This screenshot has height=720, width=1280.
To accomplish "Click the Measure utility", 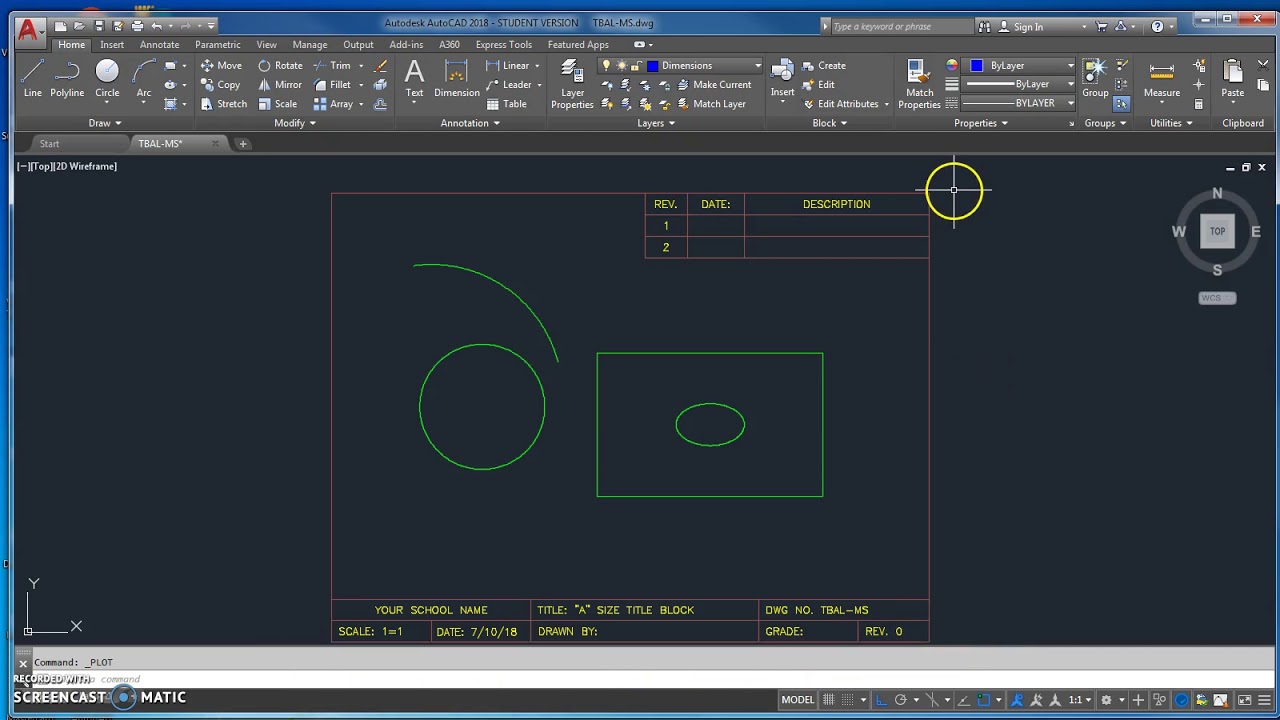I will (1162, 78).
